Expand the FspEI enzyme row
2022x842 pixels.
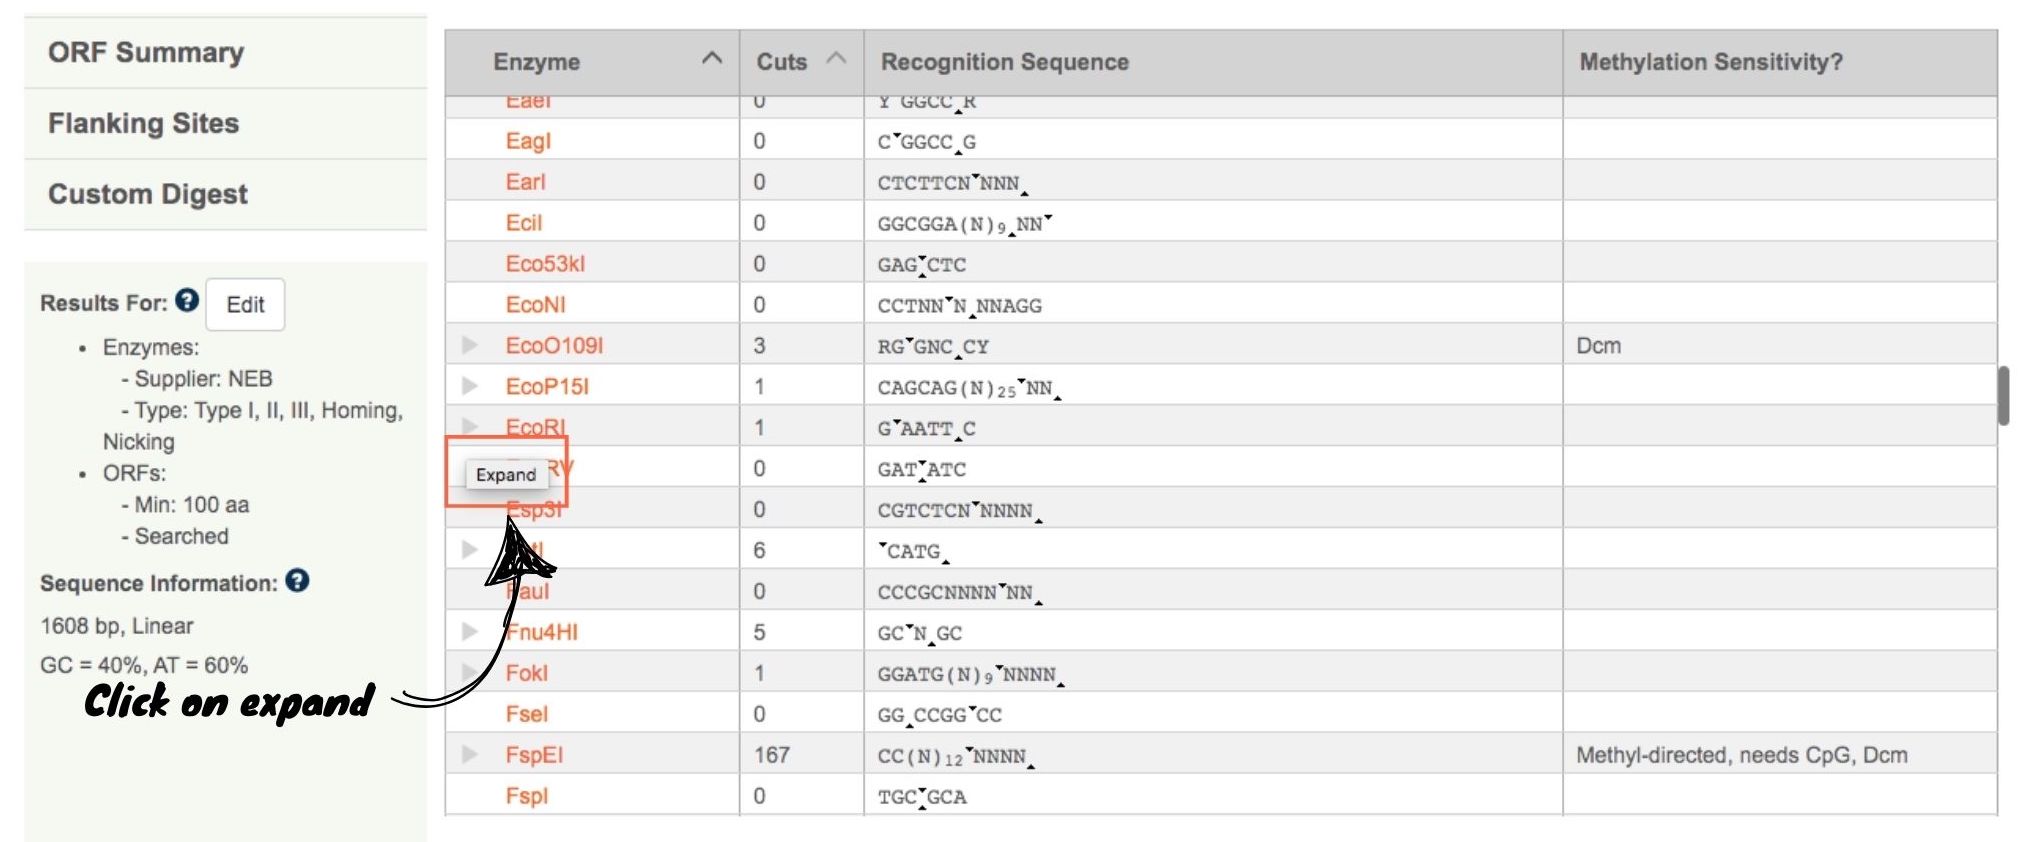469,754
